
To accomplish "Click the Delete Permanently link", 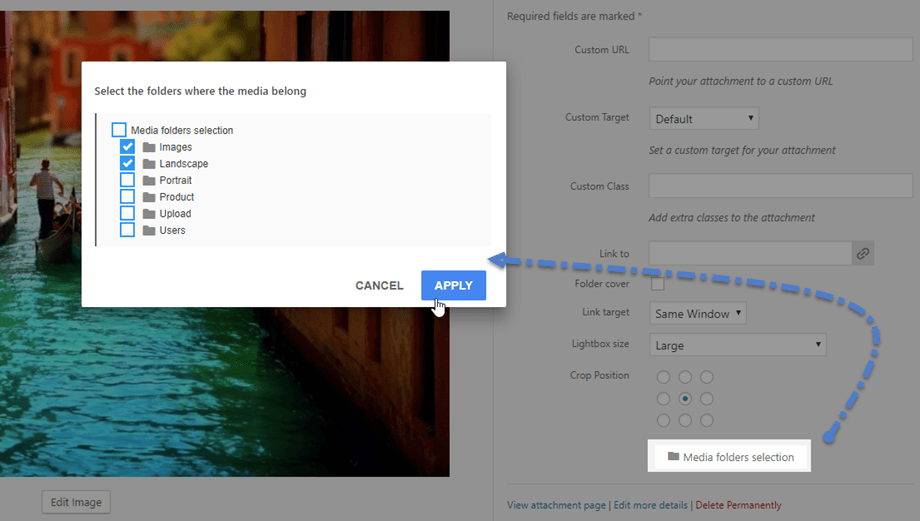I will tap(738, 505).
